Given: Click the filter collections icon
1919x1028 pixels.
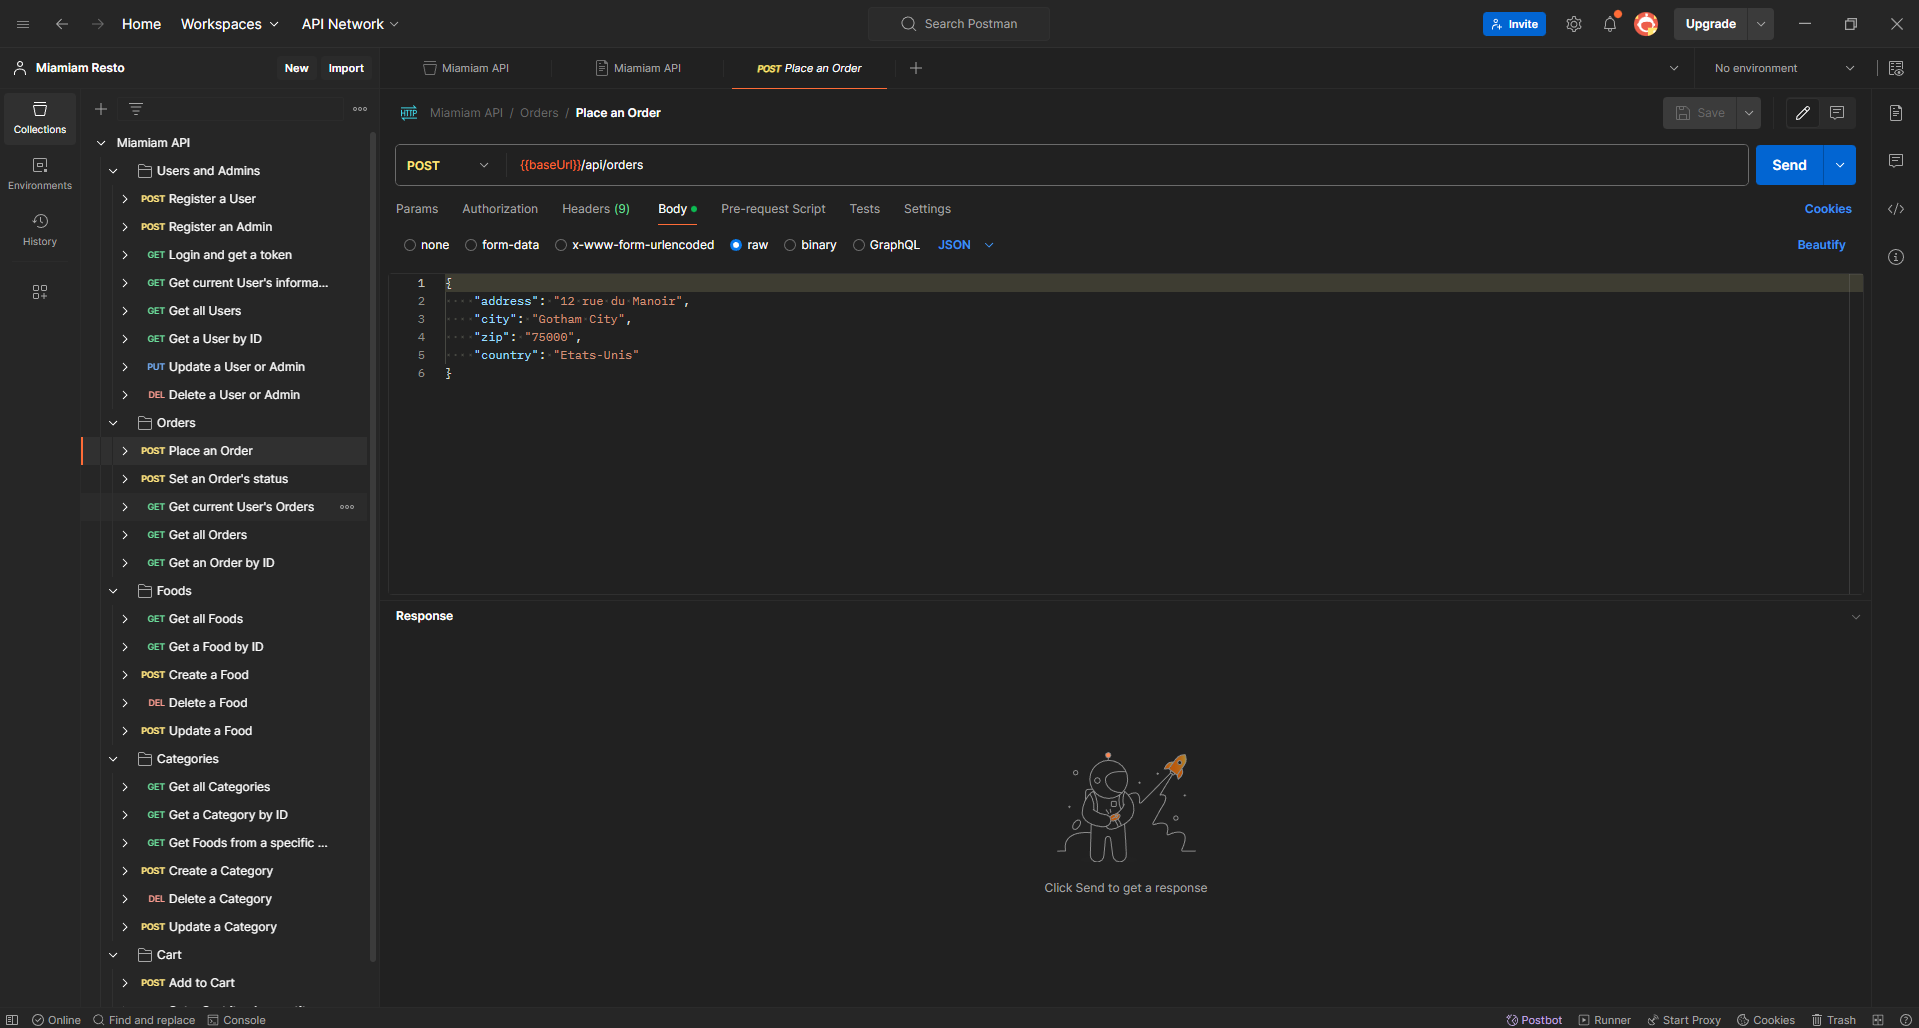Looking at the screenshot, I should click(x=136, y=109).
